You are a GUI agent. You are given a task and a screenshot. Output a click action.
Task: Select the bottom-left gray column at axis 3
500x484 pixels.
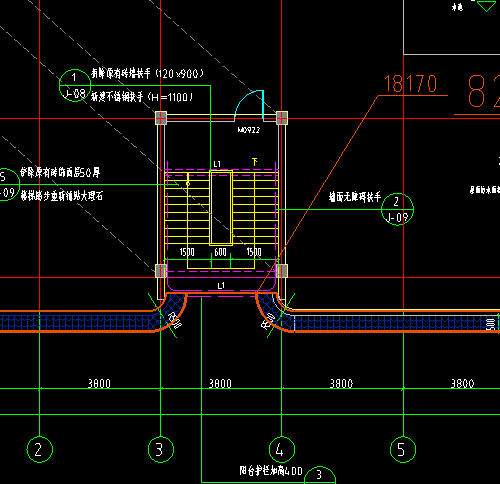(x=161, y=271)
